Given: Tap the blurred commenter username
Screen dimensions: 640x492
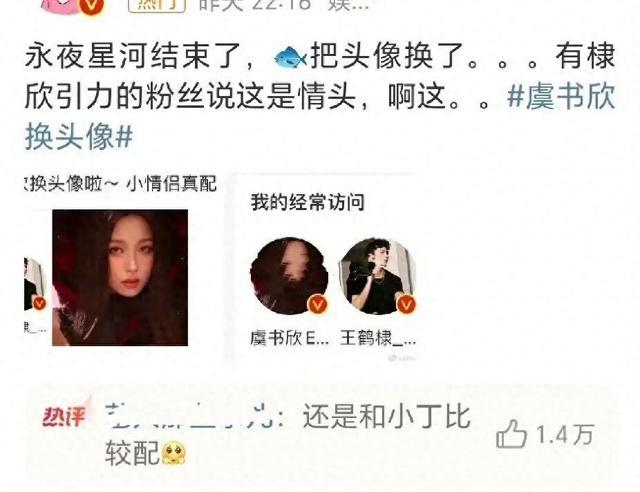Looking at the screenshot, I should pyautogui.click(x=189, y=416).
